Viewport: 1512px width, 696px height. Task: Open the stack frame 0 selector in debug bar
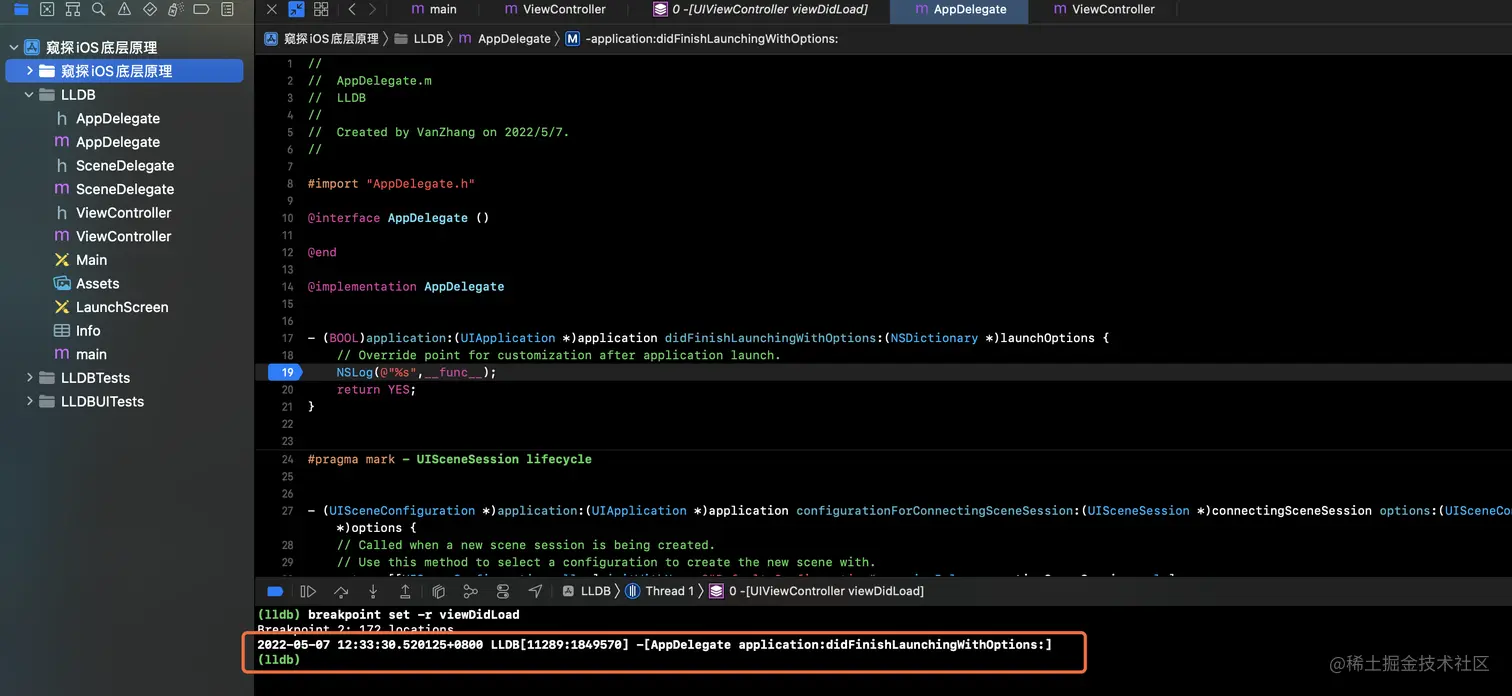[x=816, y=591]
